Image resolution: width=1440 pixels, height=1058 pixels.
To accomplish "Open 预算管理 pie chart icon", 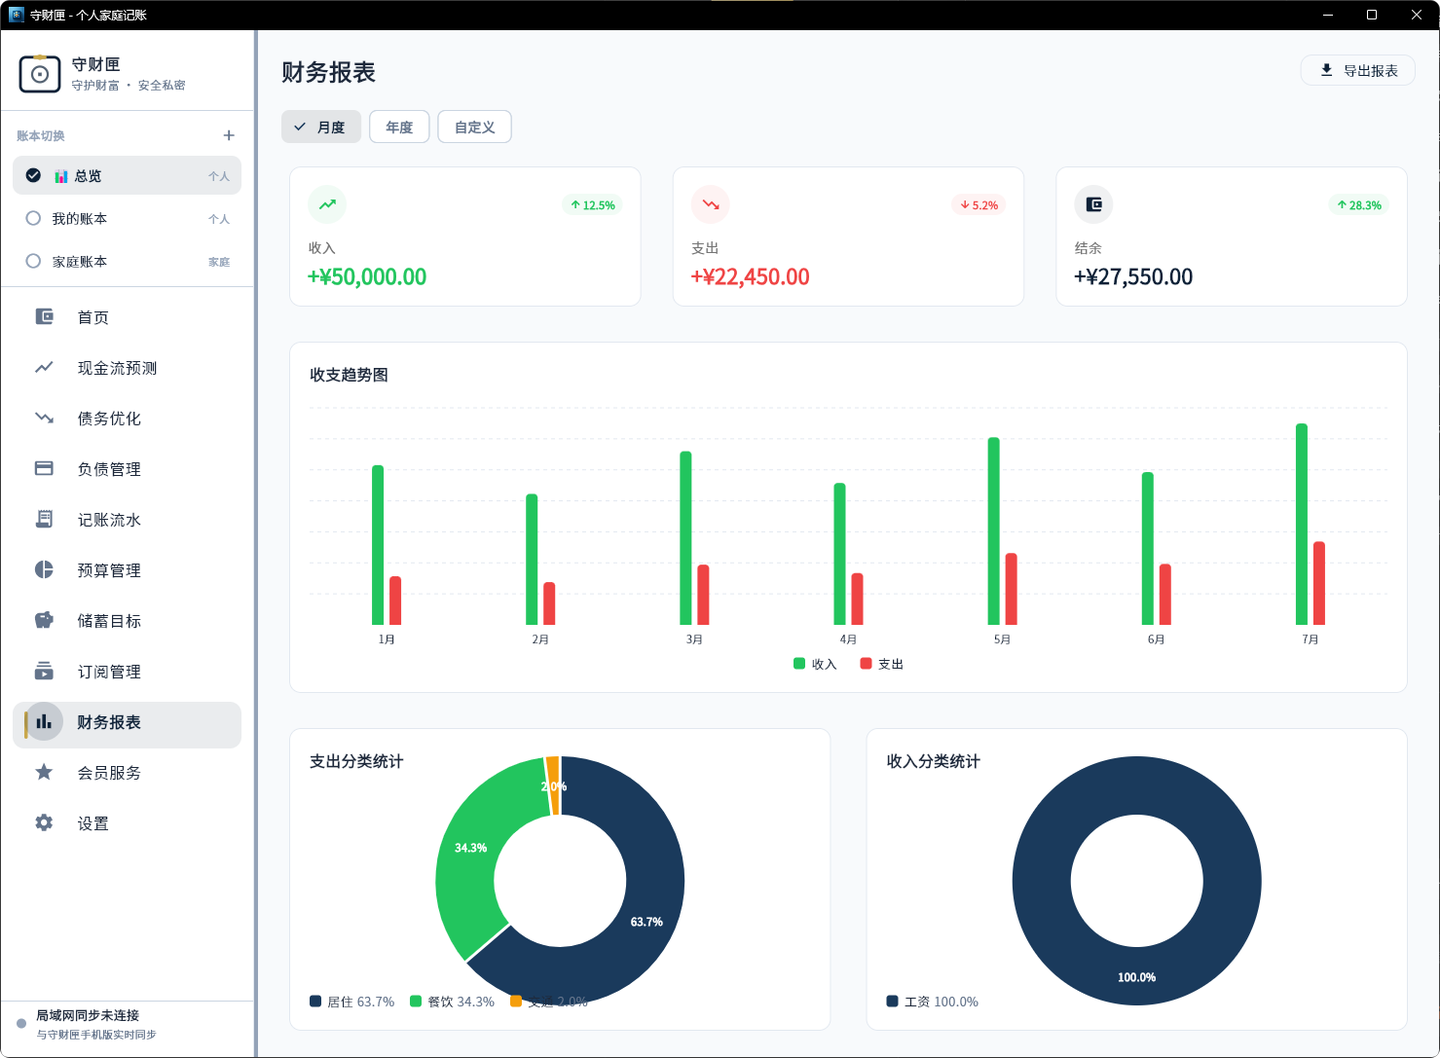I will tap(44, 569).
